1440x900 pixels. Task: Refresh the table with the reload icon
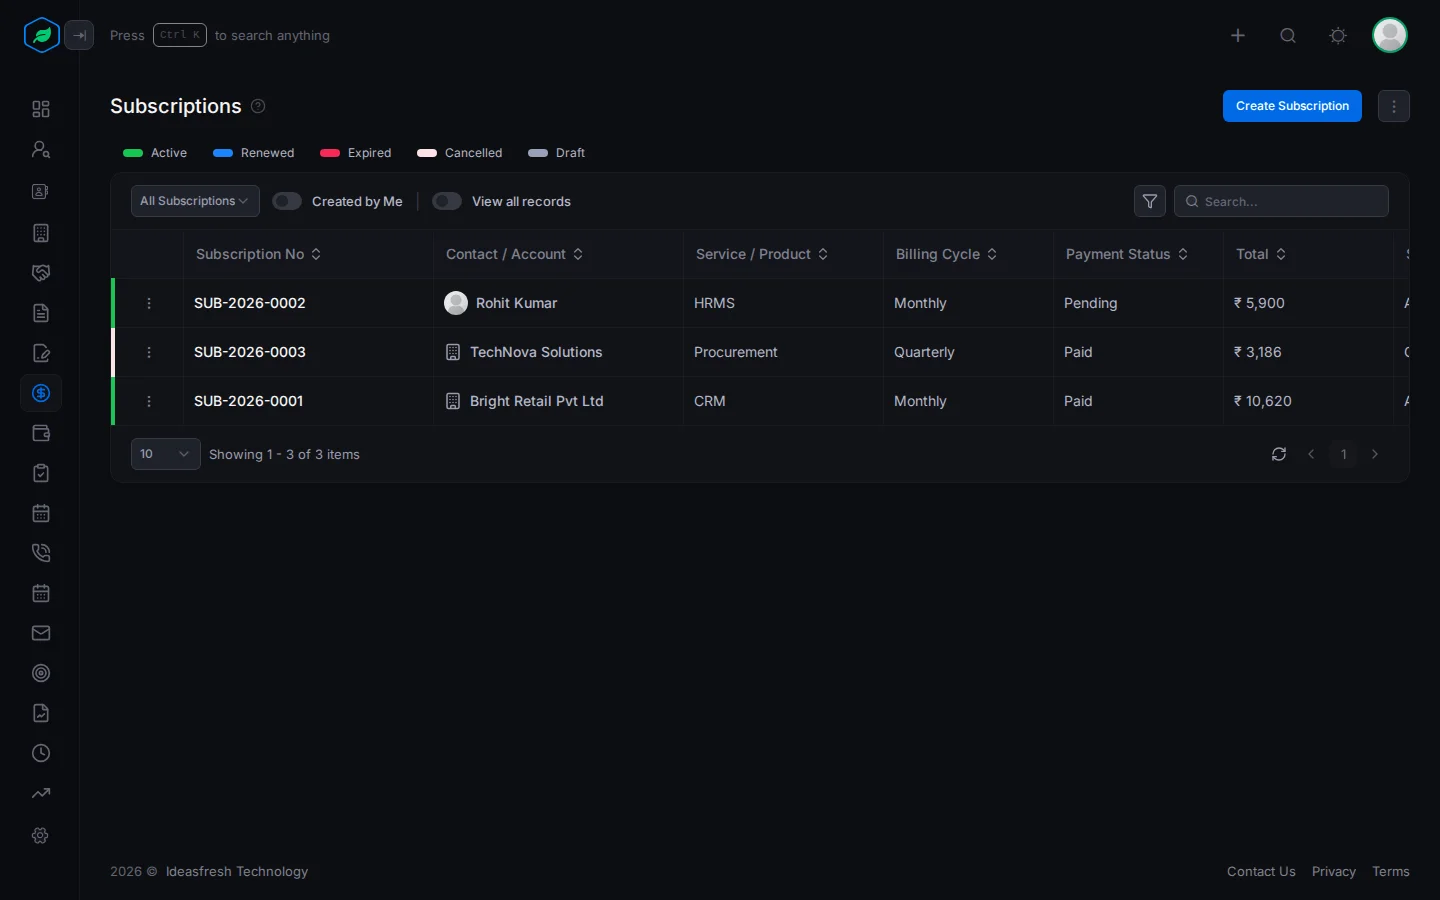[1279, 454]
